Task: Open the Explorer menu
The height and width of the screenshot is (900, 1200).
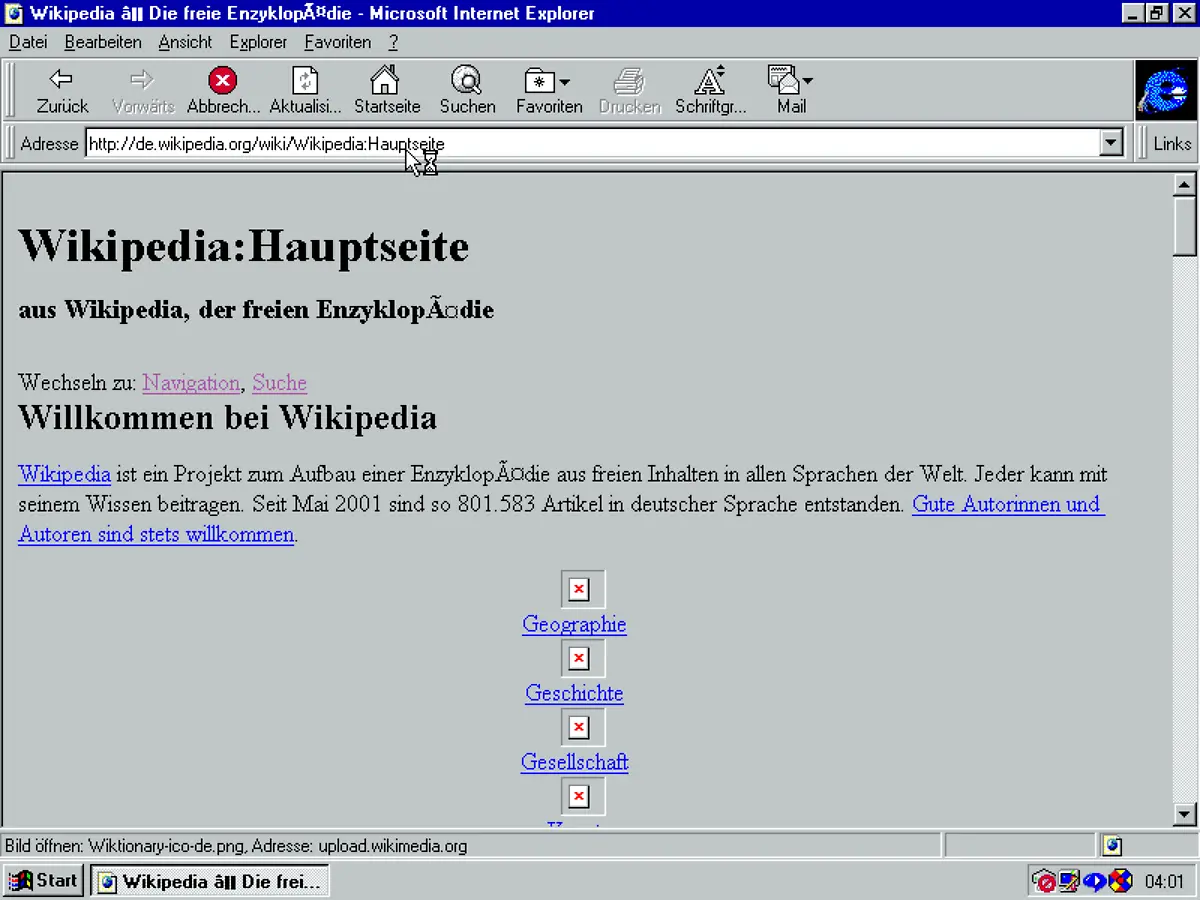Action: (x=258, y=42)
